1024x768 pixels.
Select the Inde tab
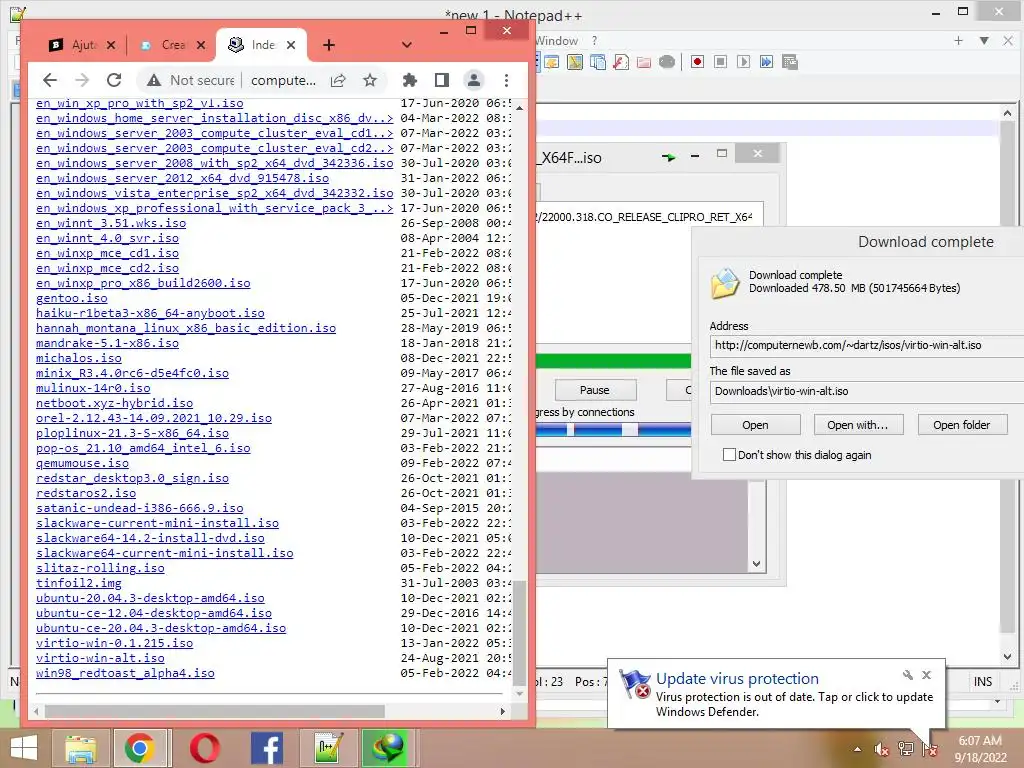coord(261,44)
